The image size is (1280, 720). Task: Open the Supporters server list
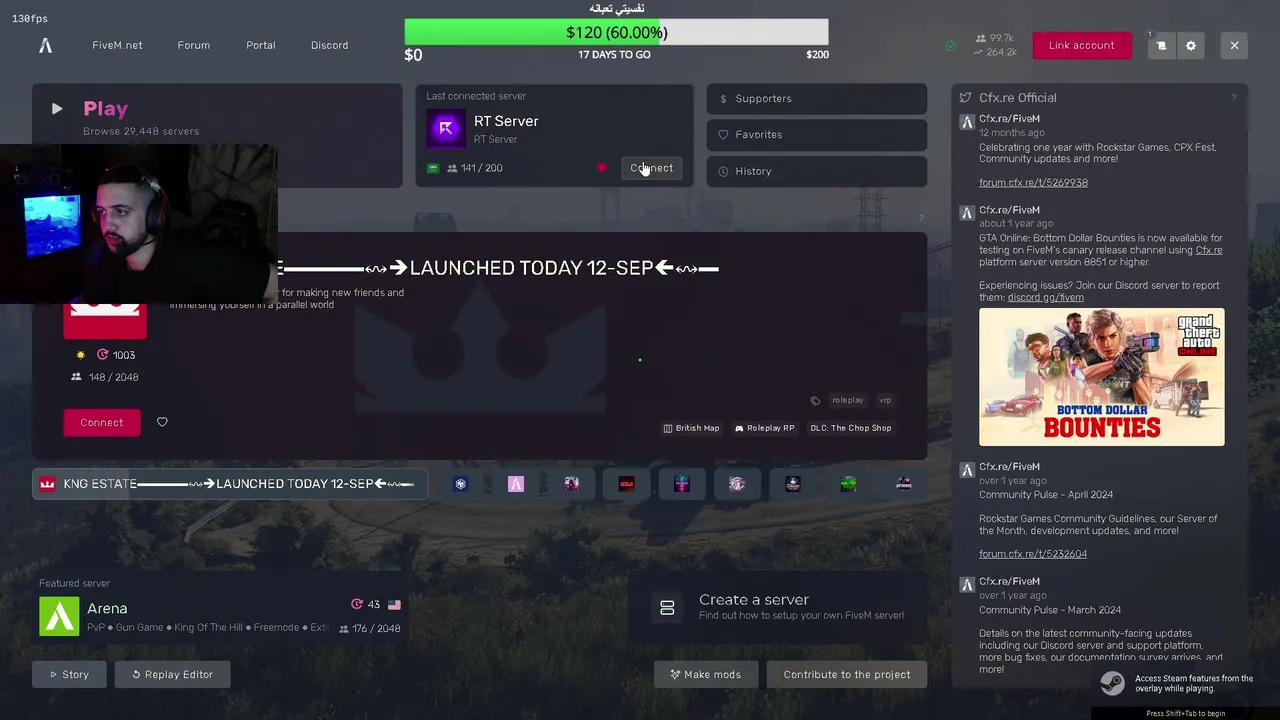[x=817, y=99]
